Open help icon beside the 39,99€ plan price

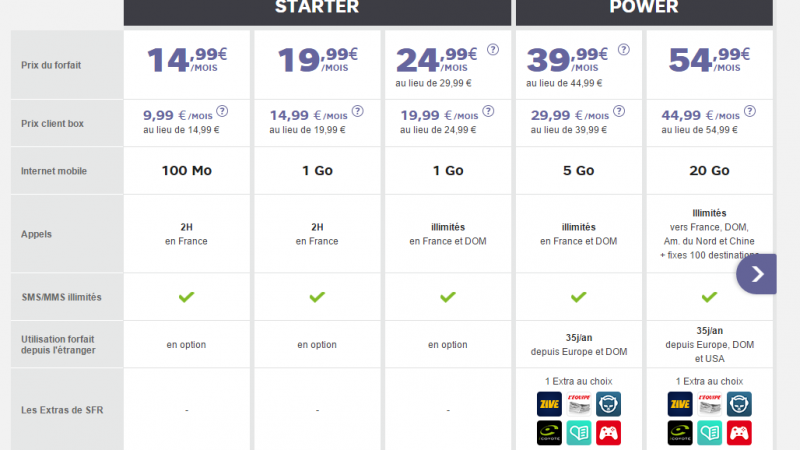click(624, 49)
